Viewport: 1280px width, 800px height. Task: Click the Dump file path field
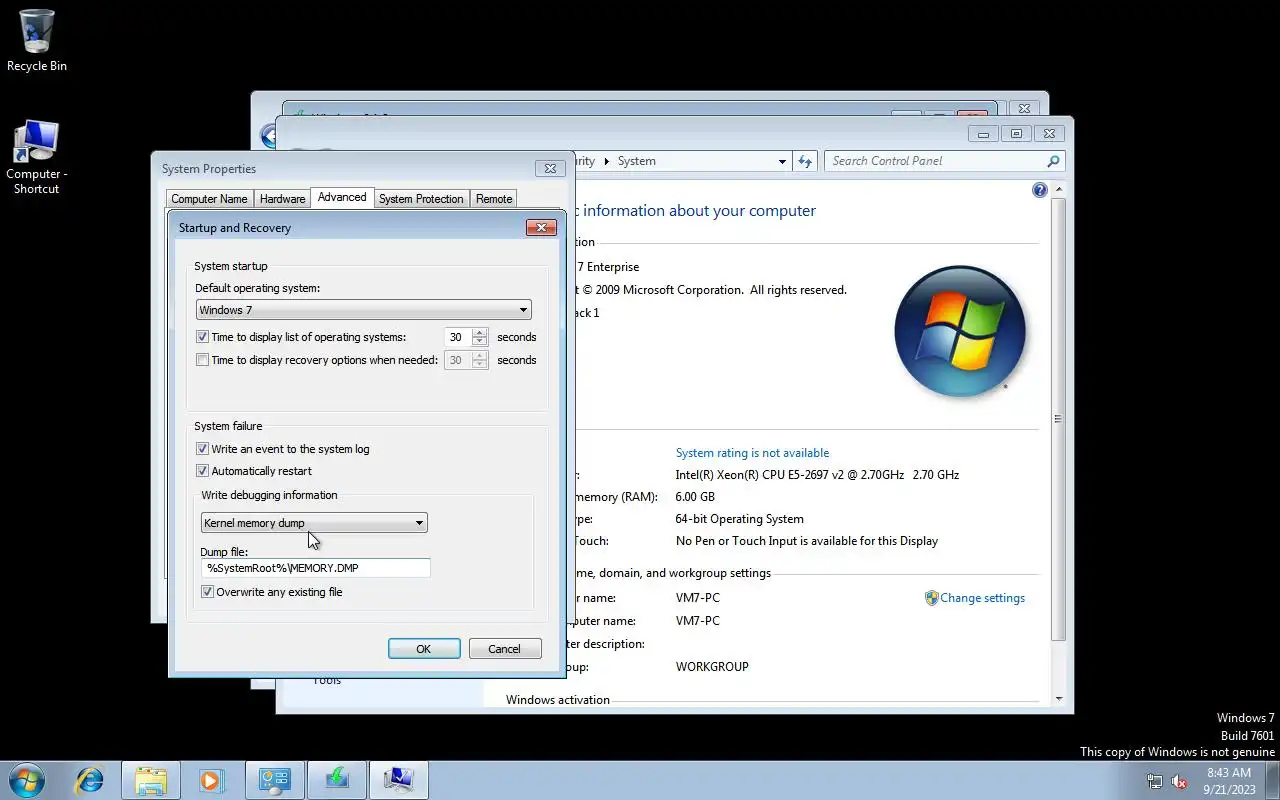(x=315, y=568)
